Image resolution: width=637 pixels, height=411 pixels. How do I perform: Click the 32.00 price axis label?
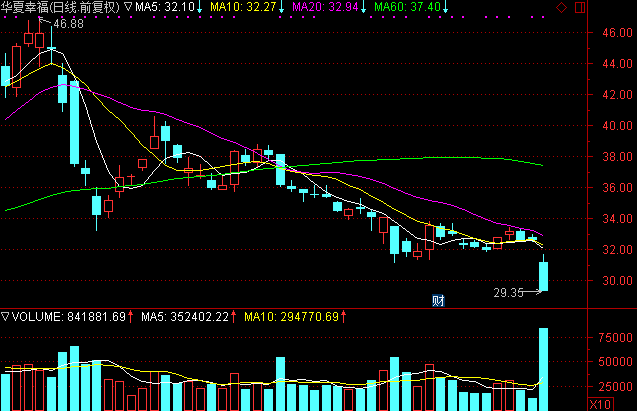[x=618, y=250]
